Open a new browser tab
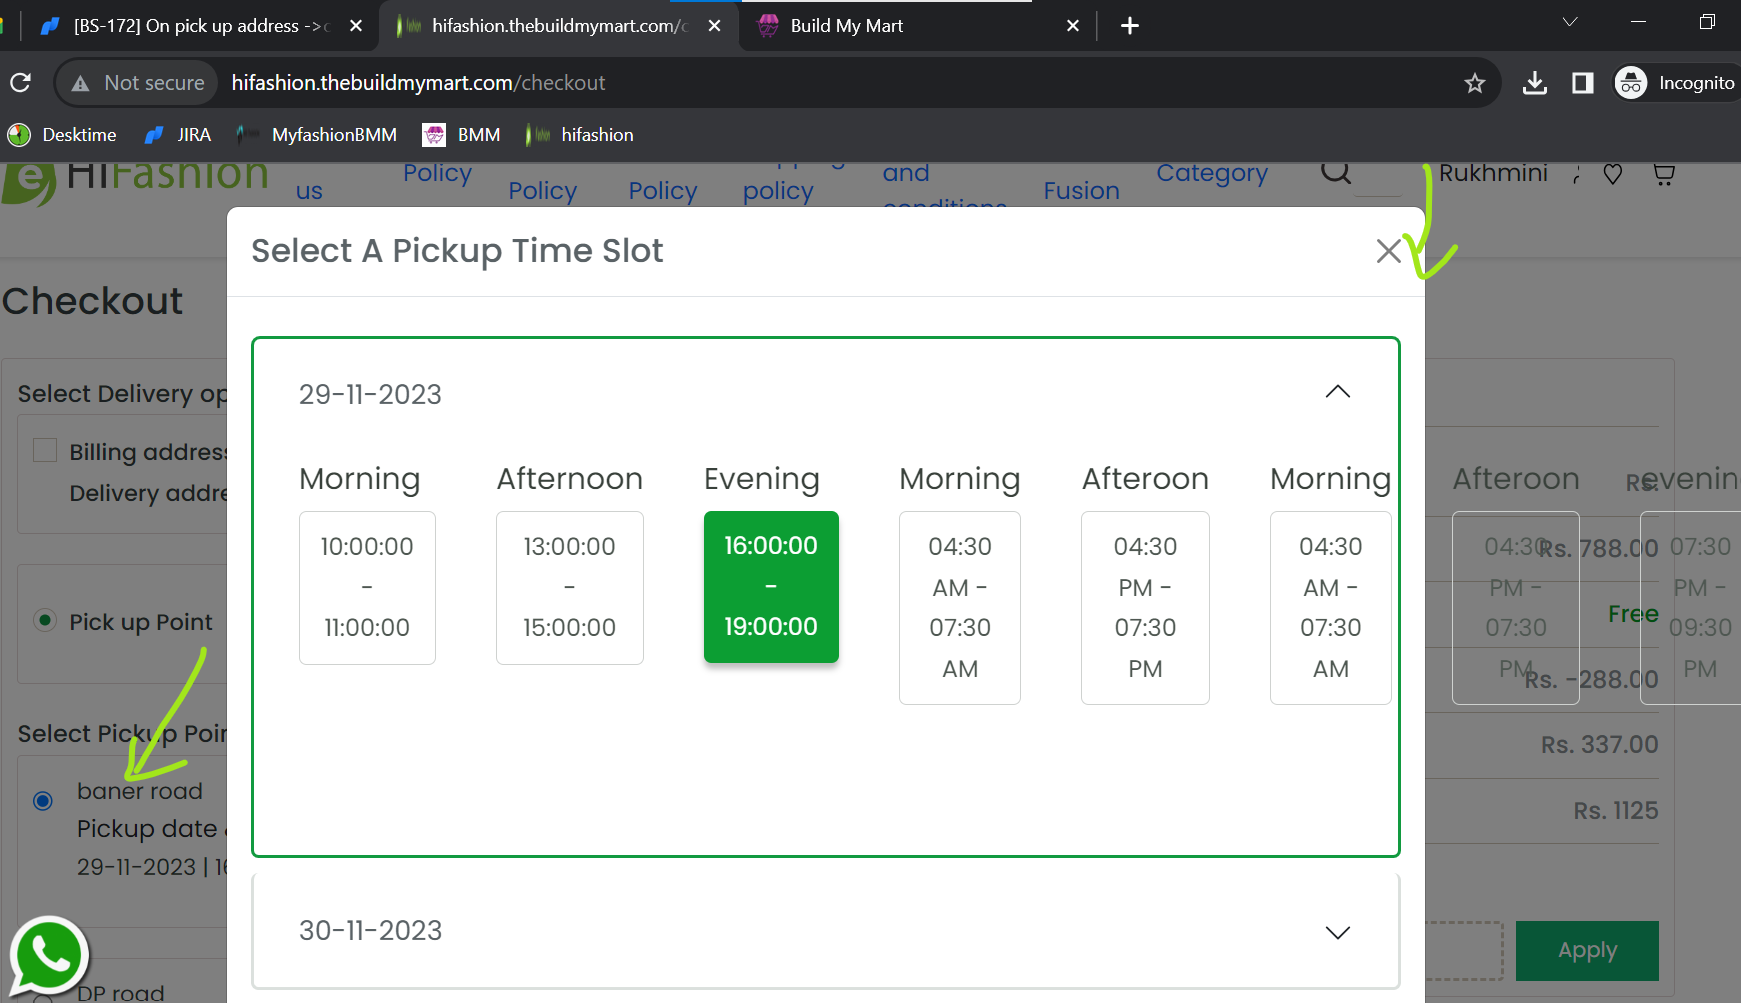 click(1130, 26)
